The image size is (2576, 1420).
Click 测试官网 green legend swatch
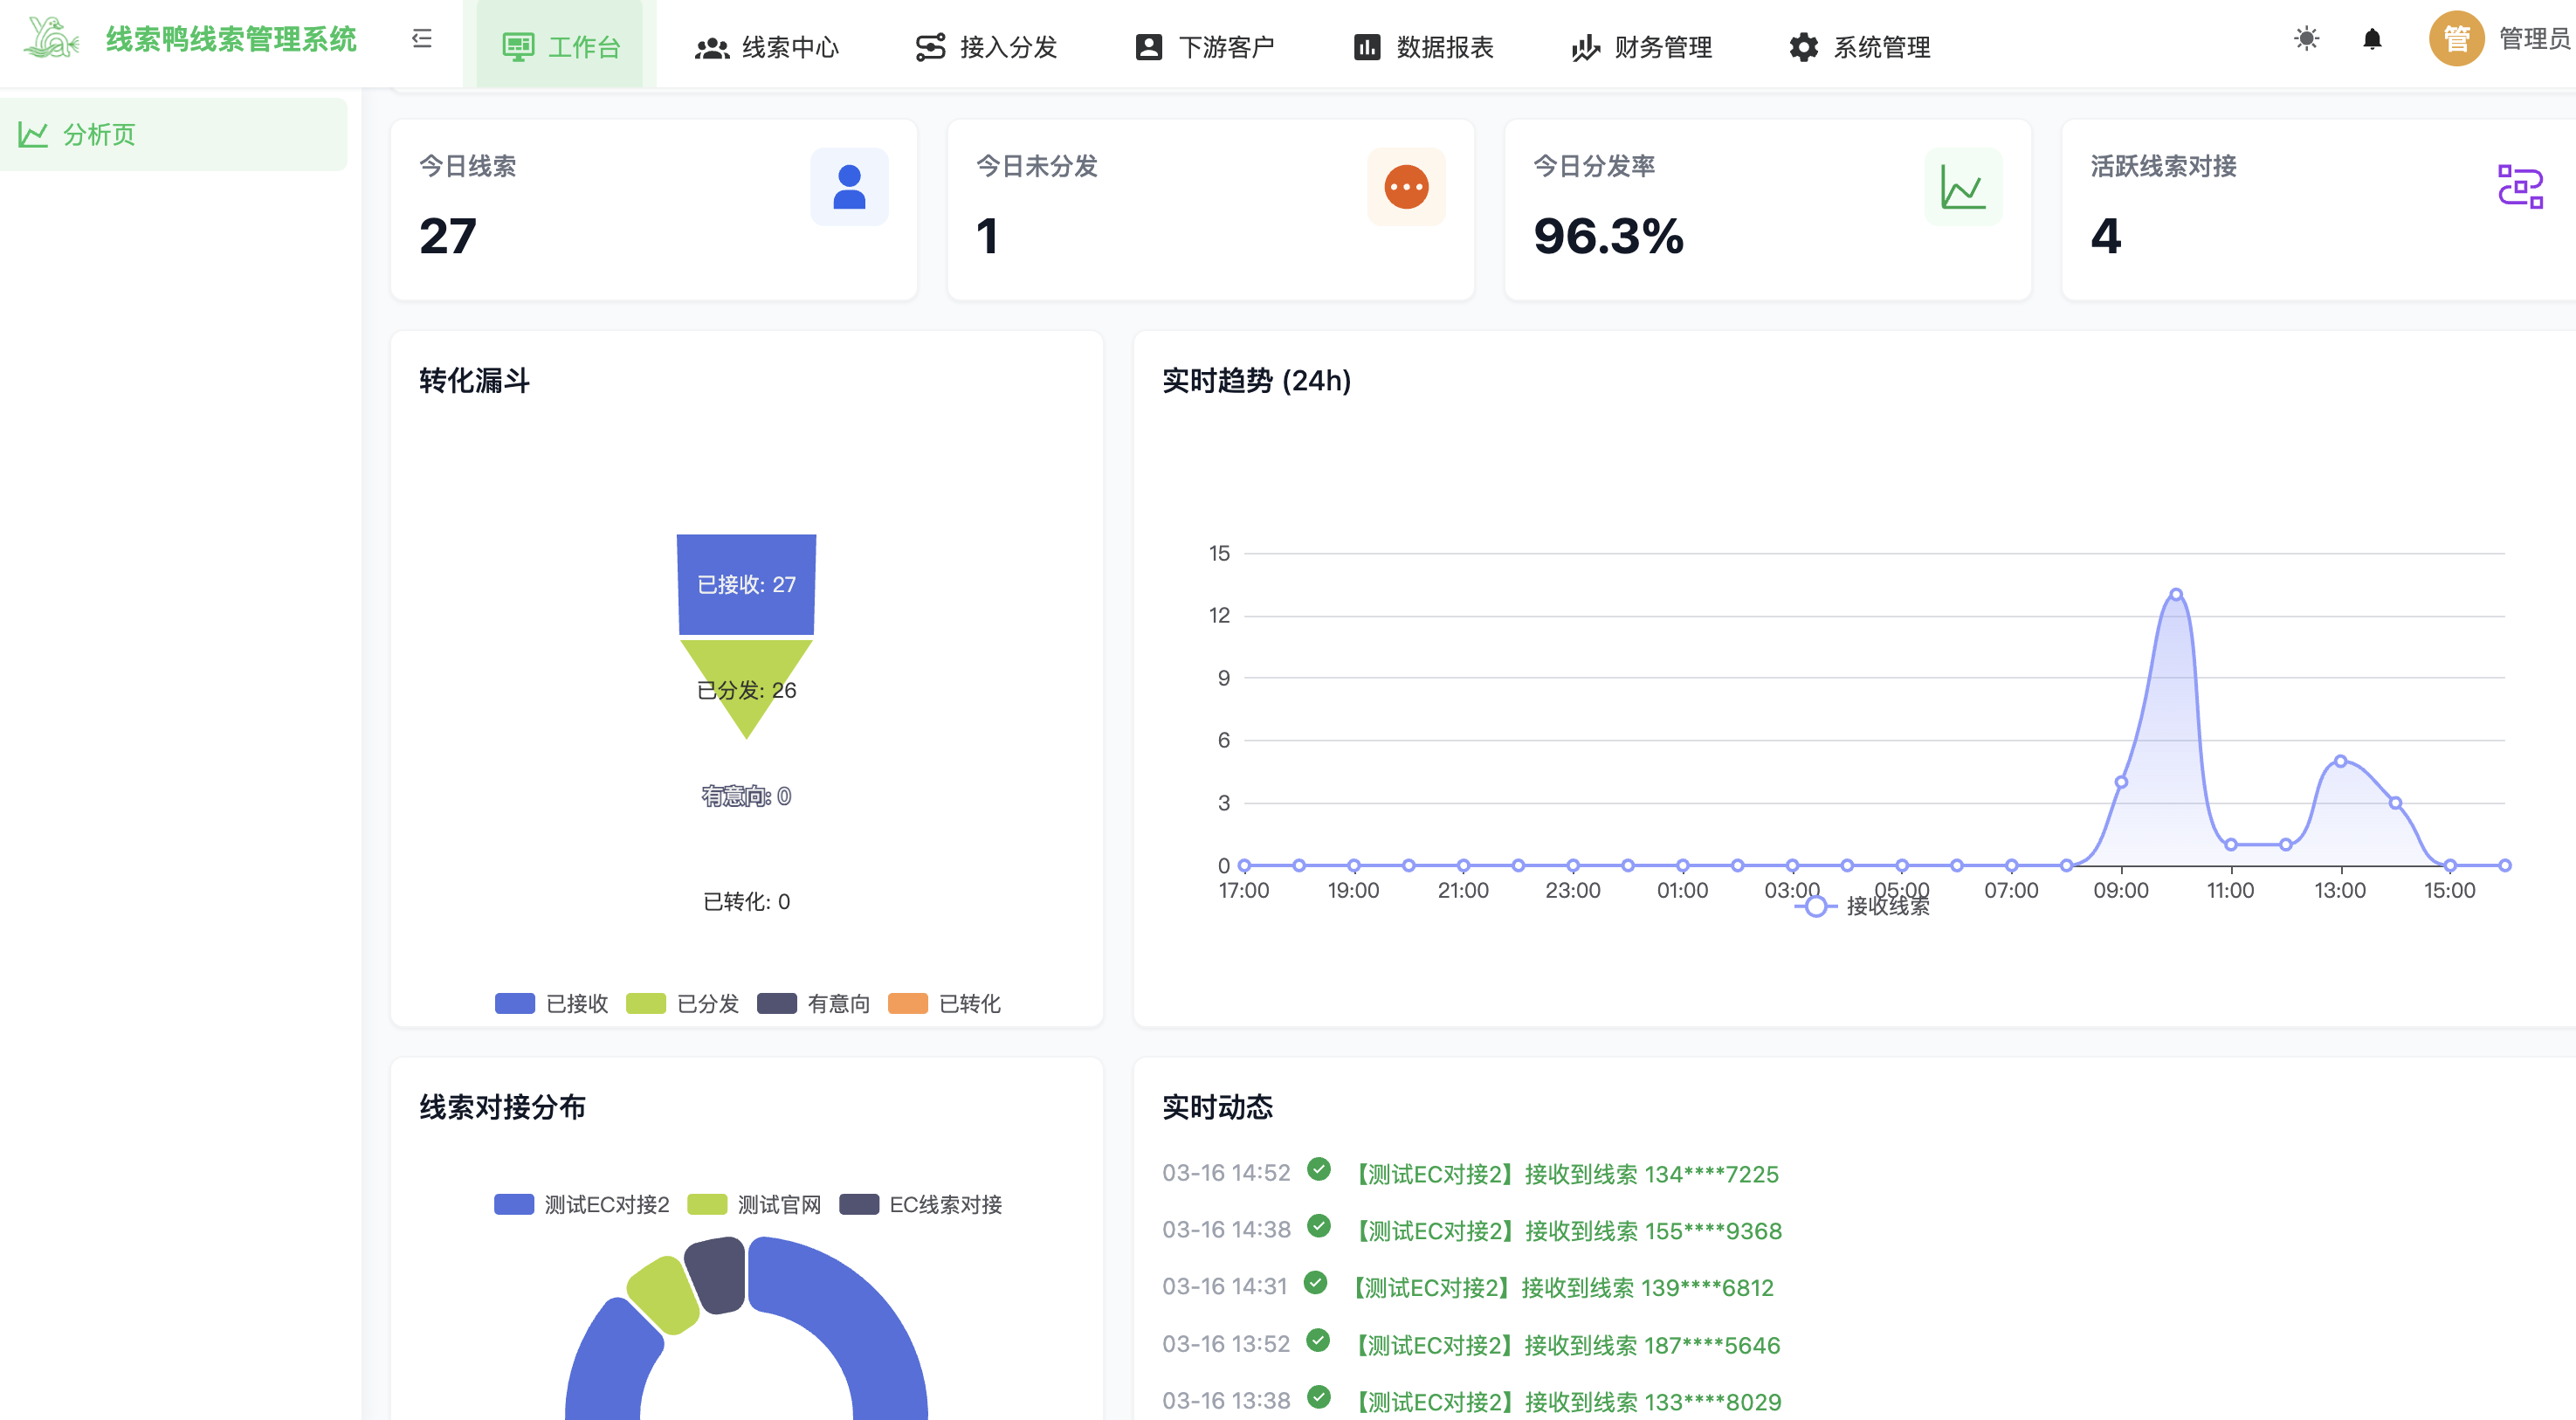707,1204
